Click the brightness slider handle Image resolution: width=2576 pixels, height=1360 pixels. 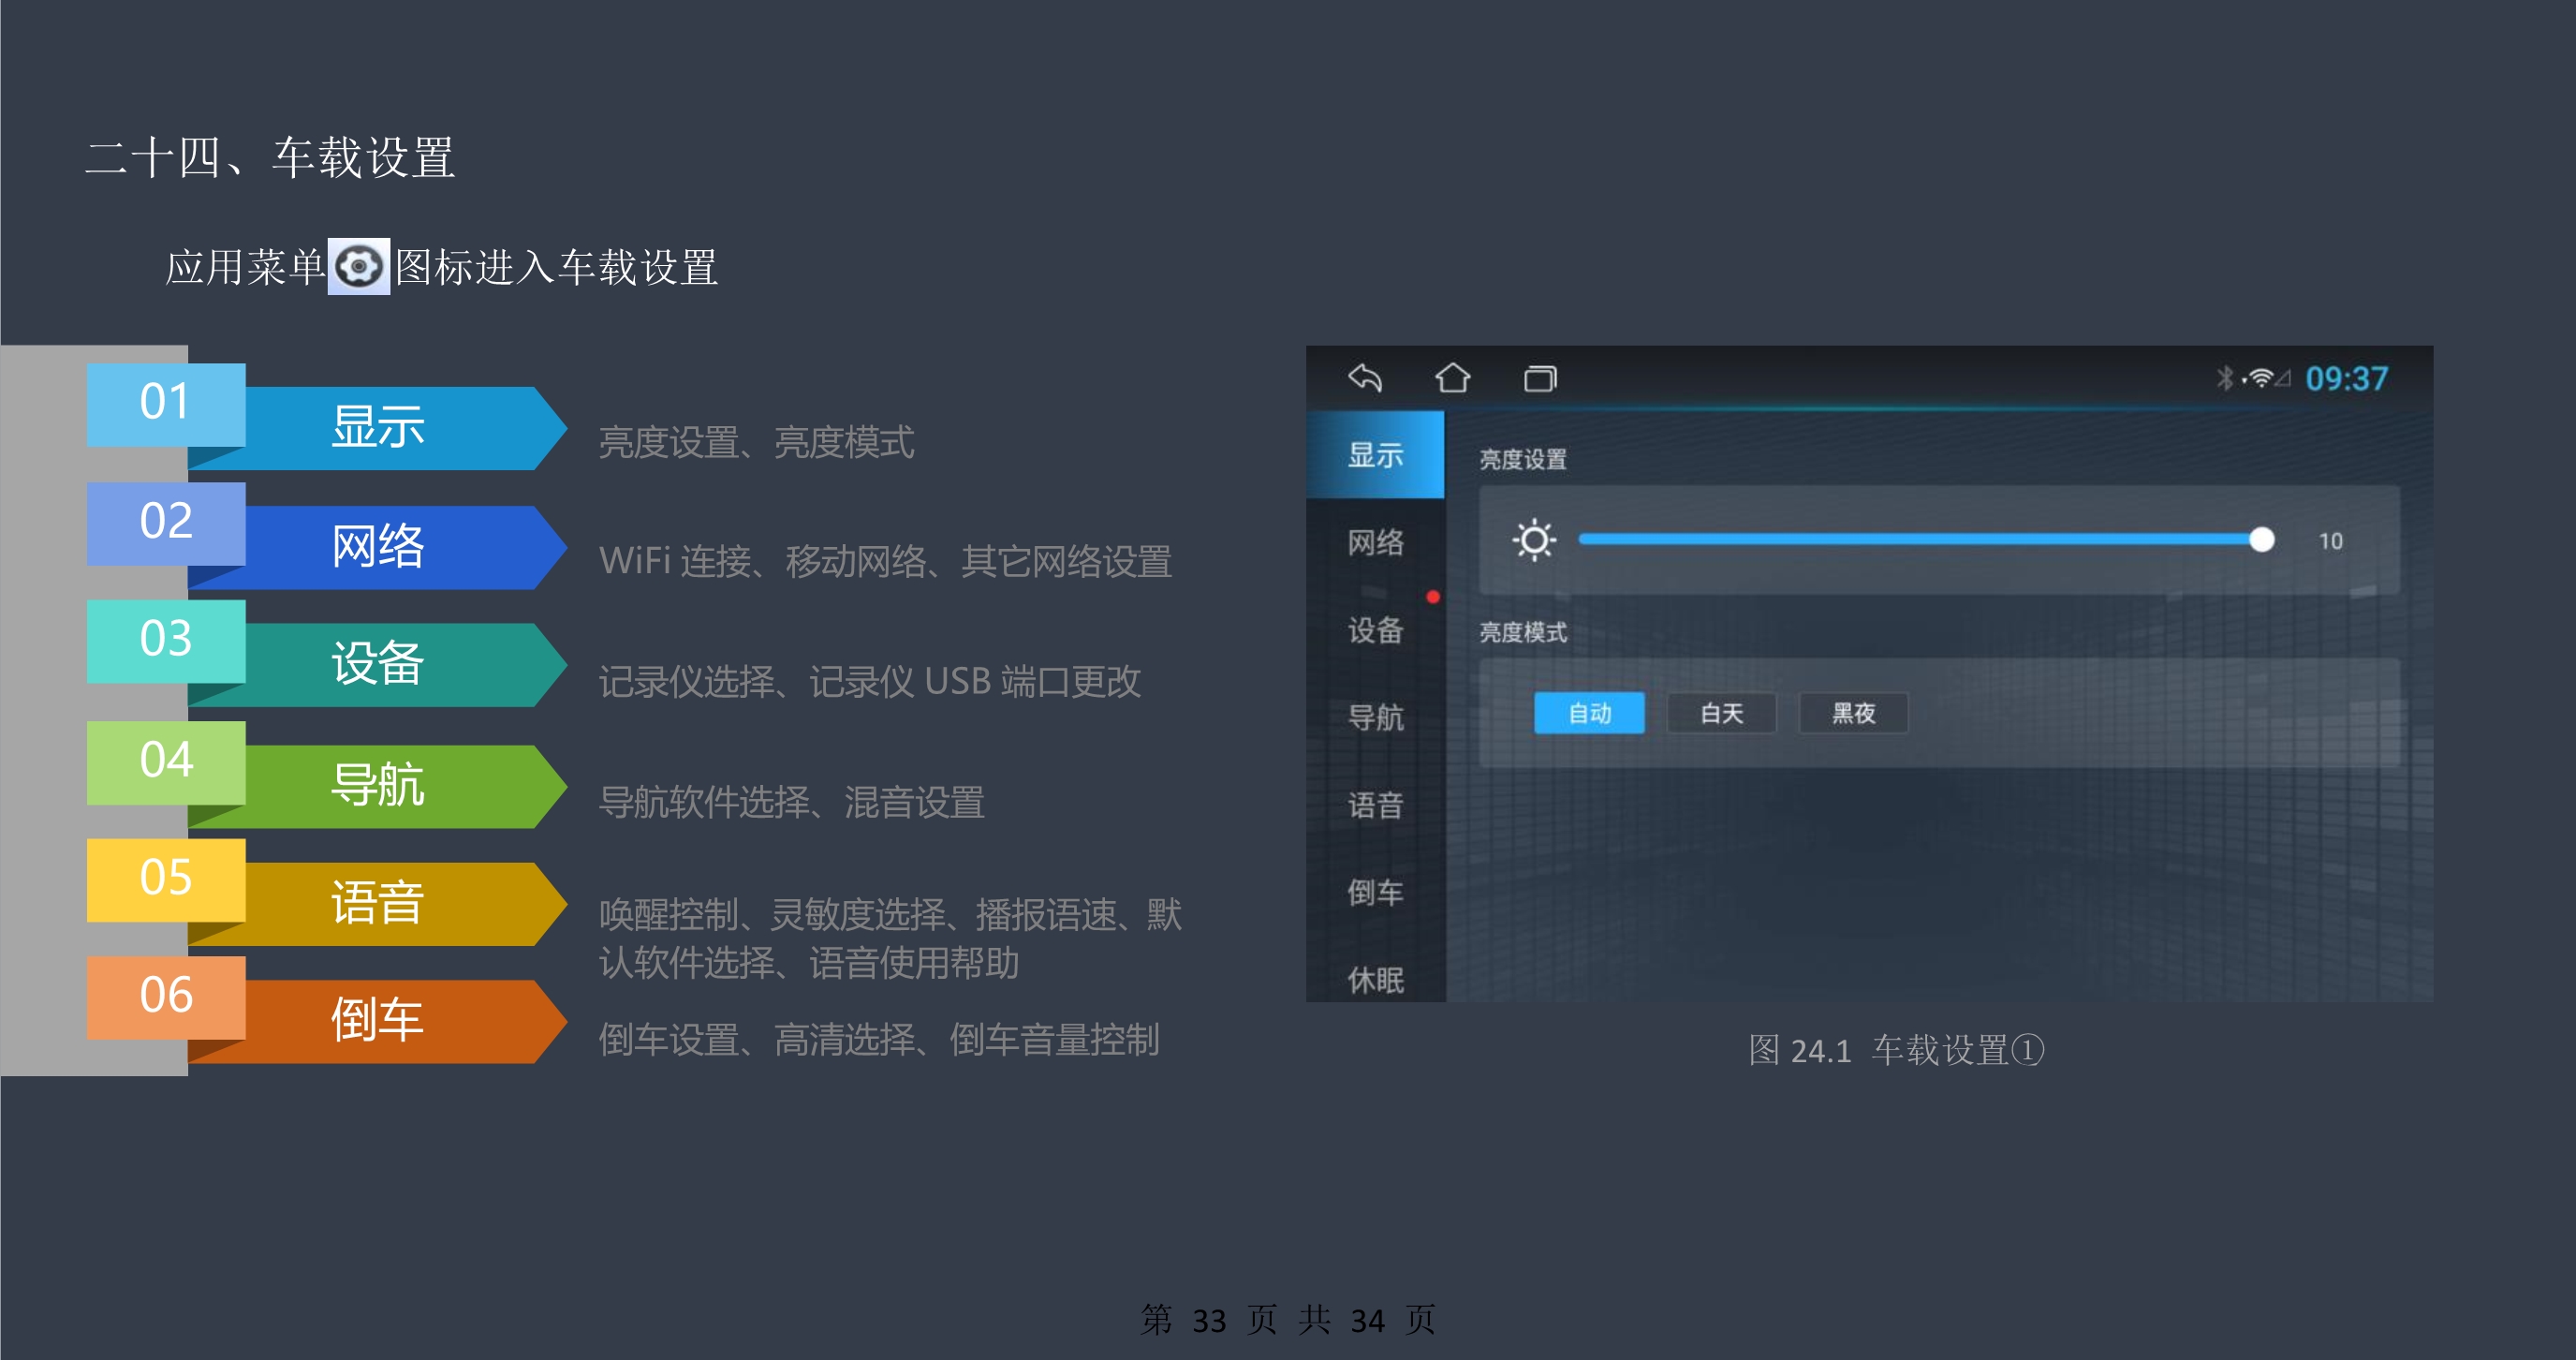point(2261,540)
